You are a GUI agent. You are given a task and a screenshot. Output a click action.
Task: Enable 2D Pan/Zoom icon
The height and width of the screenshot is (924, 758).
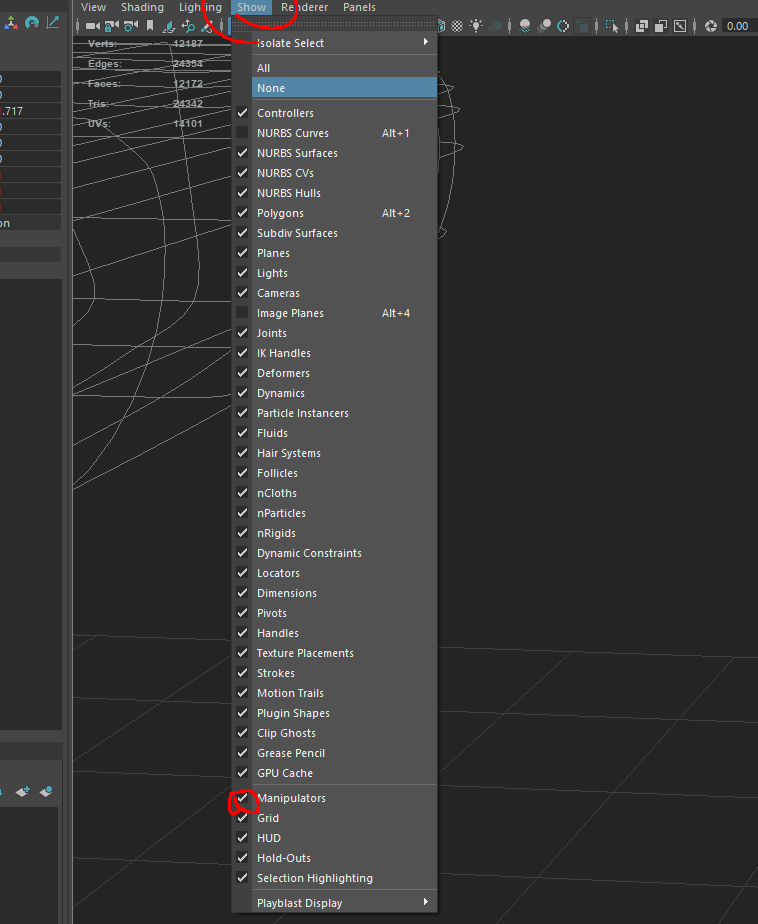coord(188,27)
